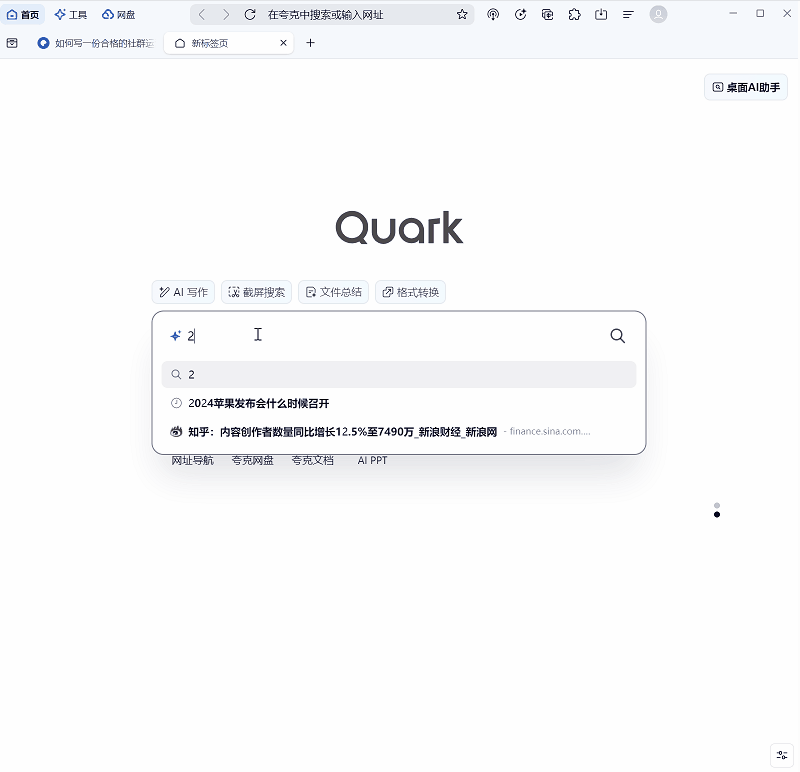Select the suggestion row "2"
The image size is (800, 772).
(x=399, y=375)
